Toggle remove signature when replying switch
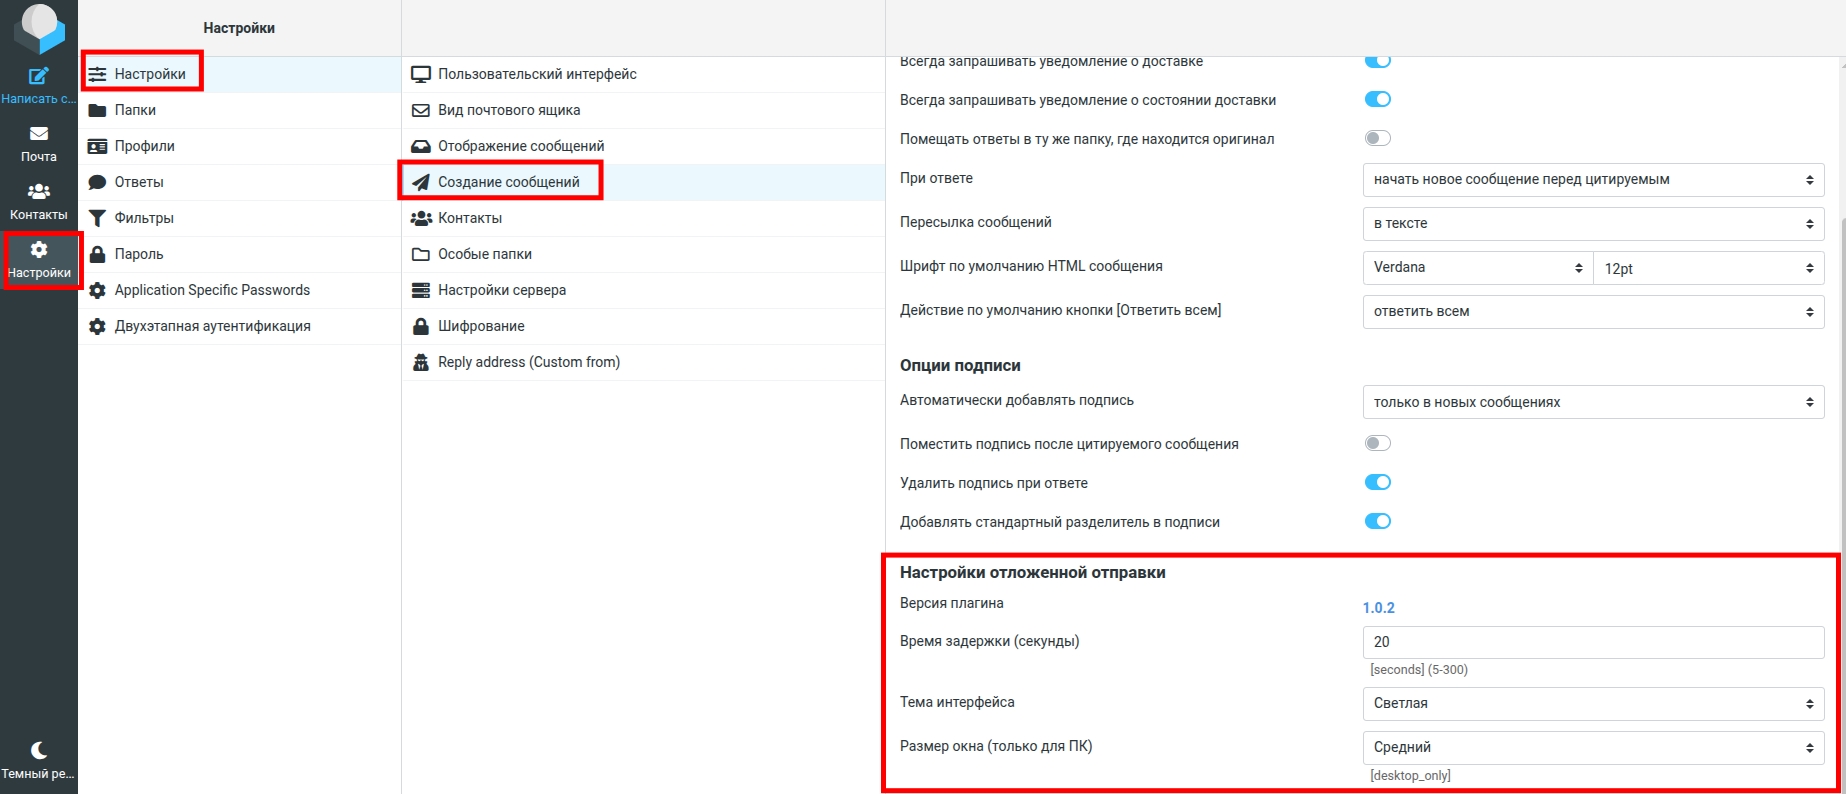 1377,482
